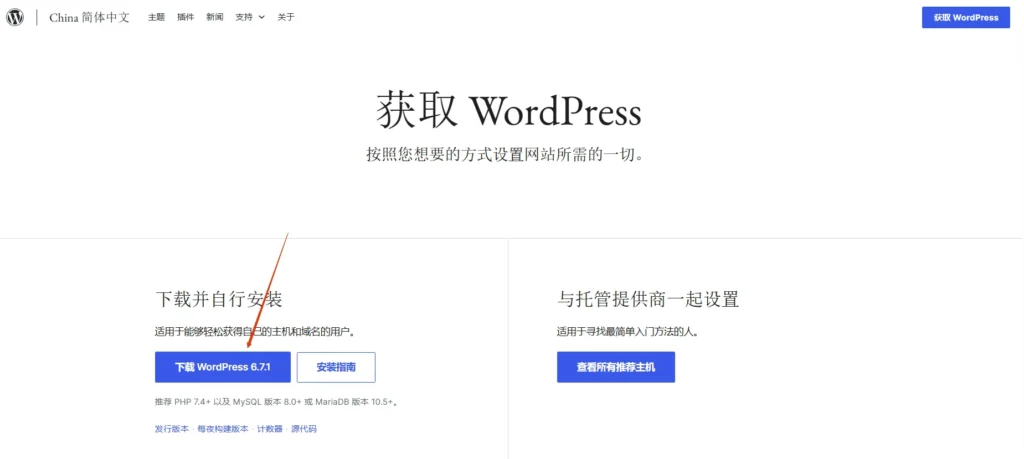Click the 下载并自行安装 heading
Viewport: 1024px width, 459px height.
pos(219,300)
